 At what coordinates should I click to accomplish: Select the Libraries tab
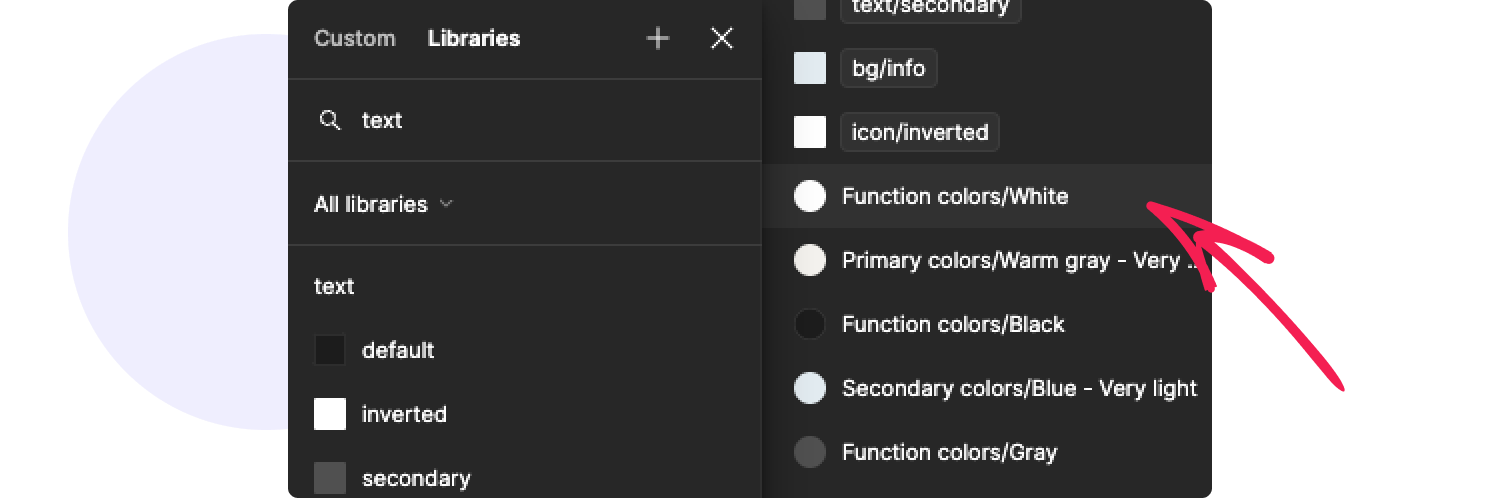click(474, 39)
